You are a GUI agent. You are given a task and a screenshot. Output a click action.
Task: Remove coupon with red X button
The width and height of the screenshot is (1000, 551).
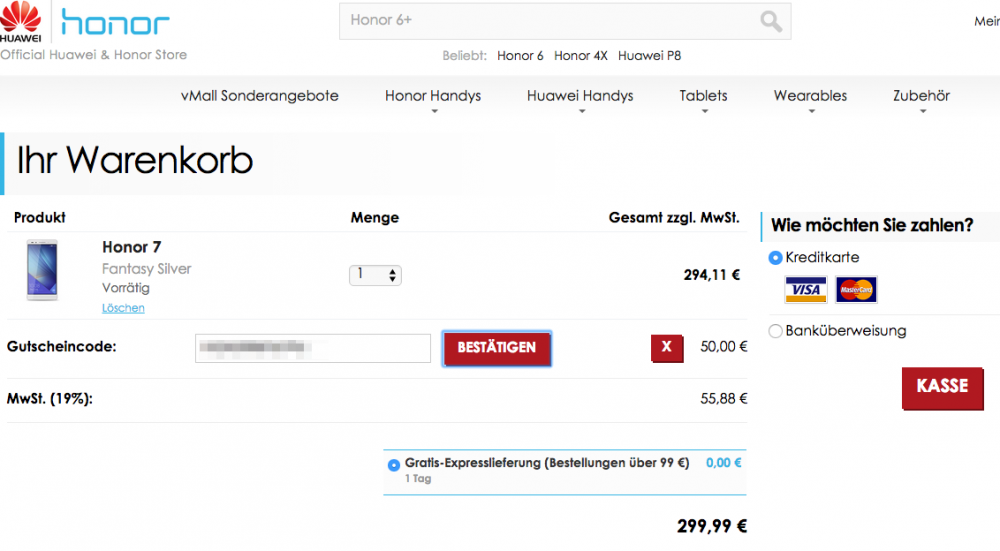666,347
